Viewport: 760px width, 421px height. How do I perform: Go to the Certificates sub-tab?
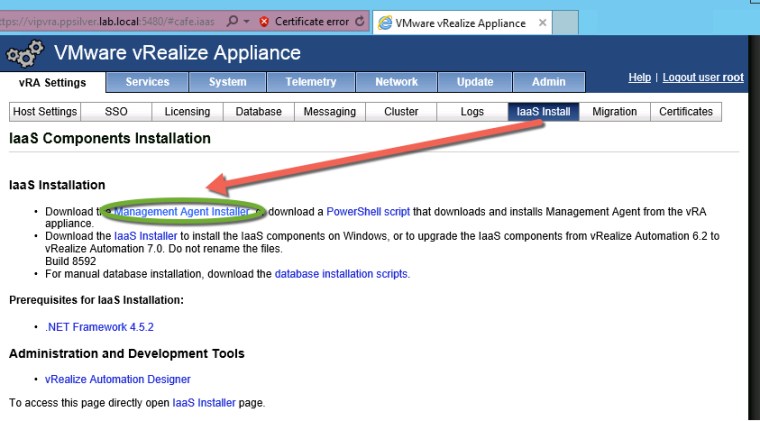click(686, 111)
